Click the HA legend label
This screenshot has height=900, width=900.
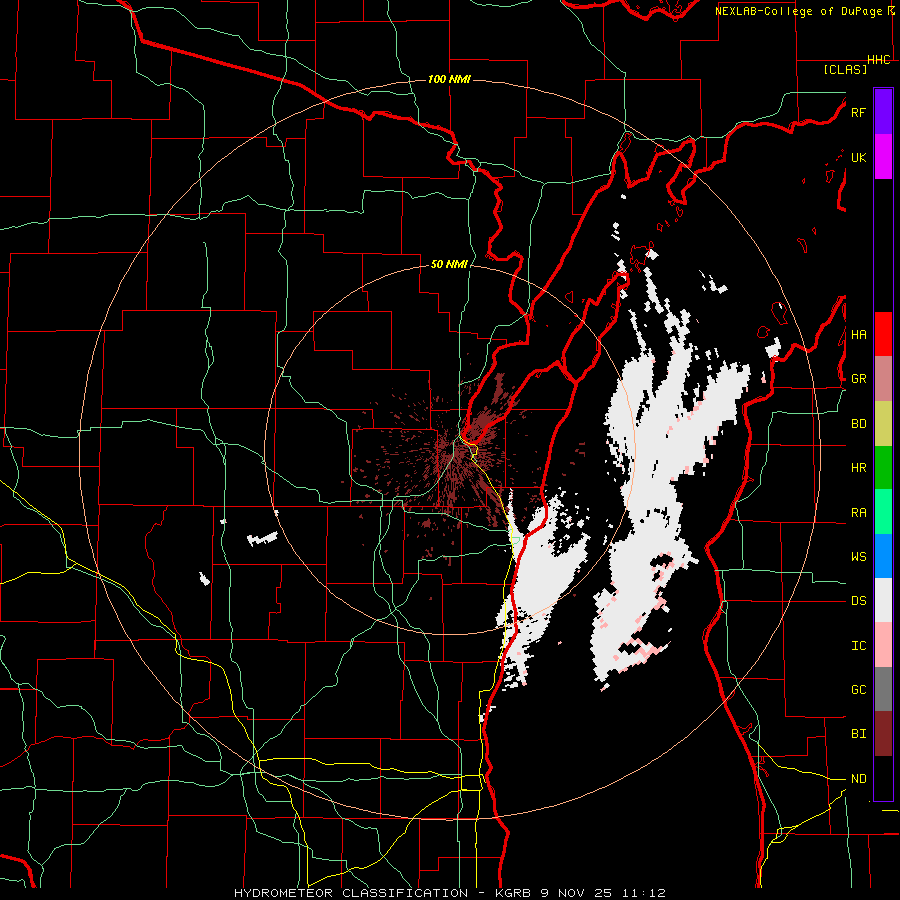pos(858,335)
